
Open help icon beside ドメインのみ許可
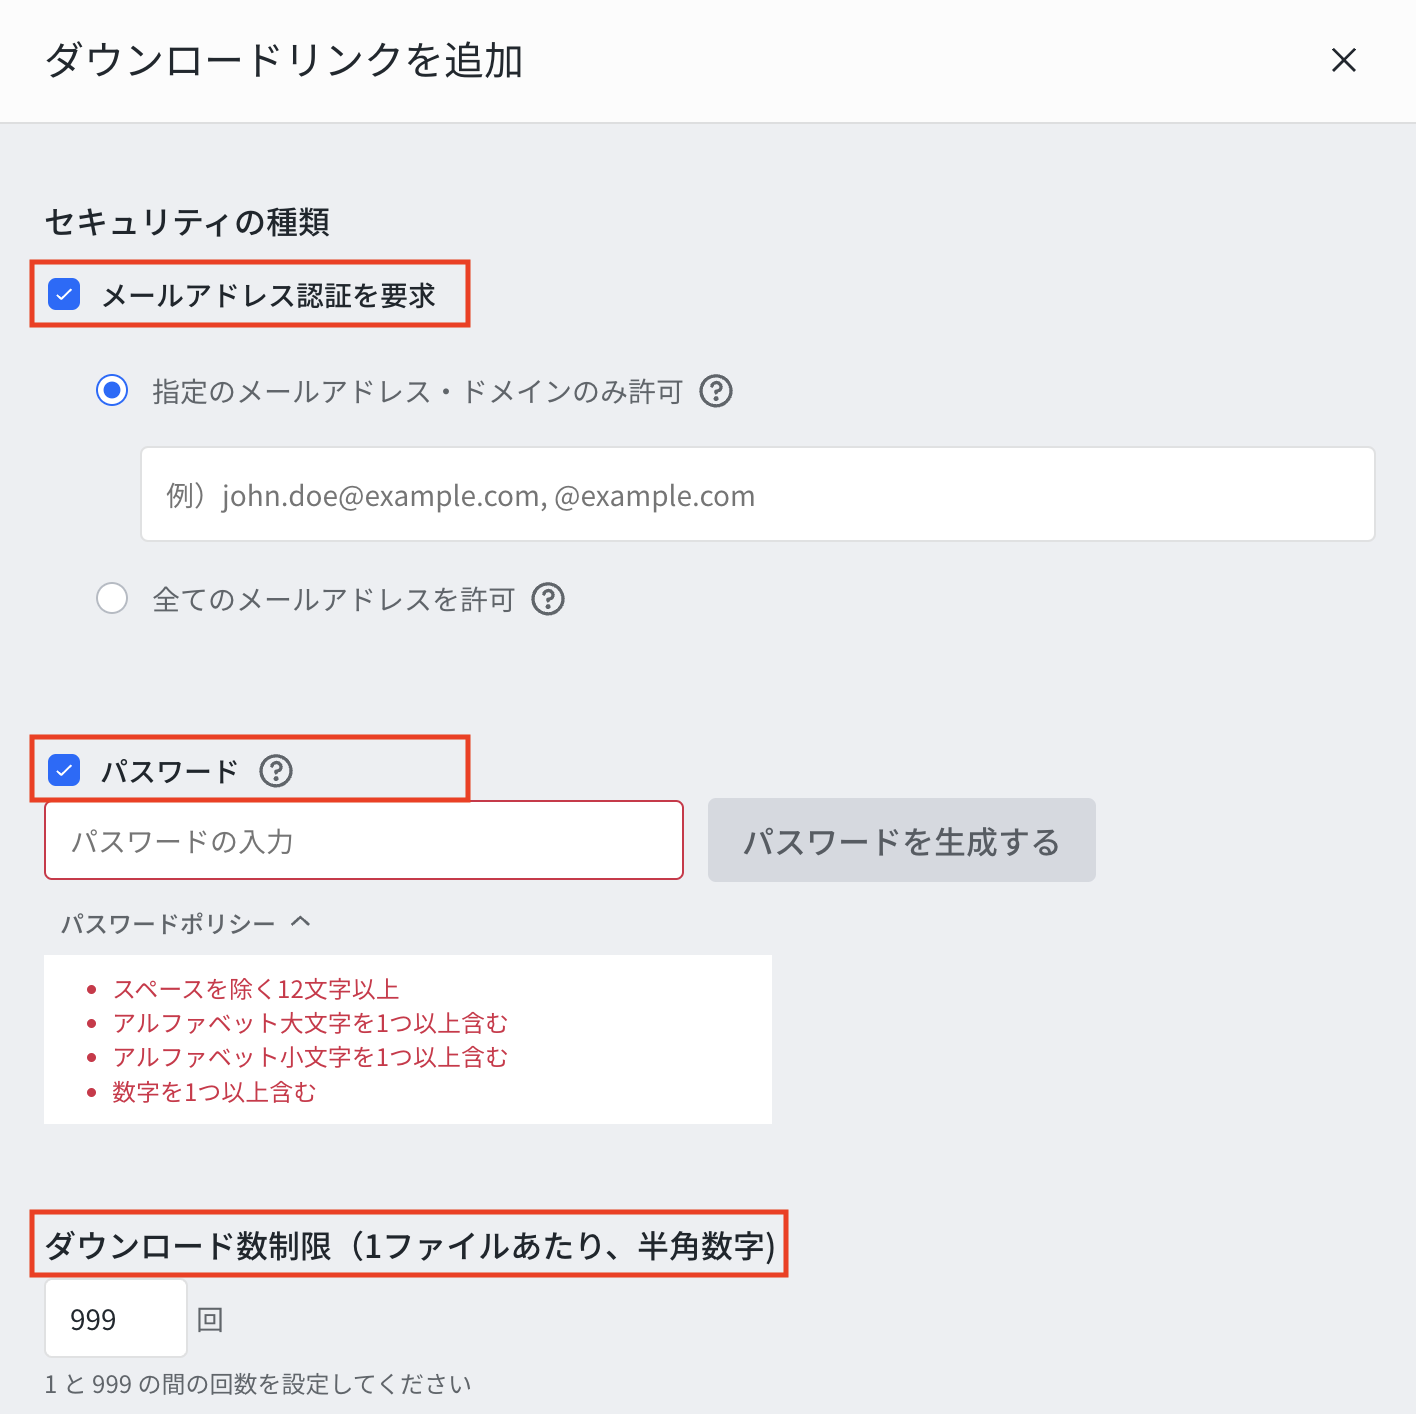(716, 391)
